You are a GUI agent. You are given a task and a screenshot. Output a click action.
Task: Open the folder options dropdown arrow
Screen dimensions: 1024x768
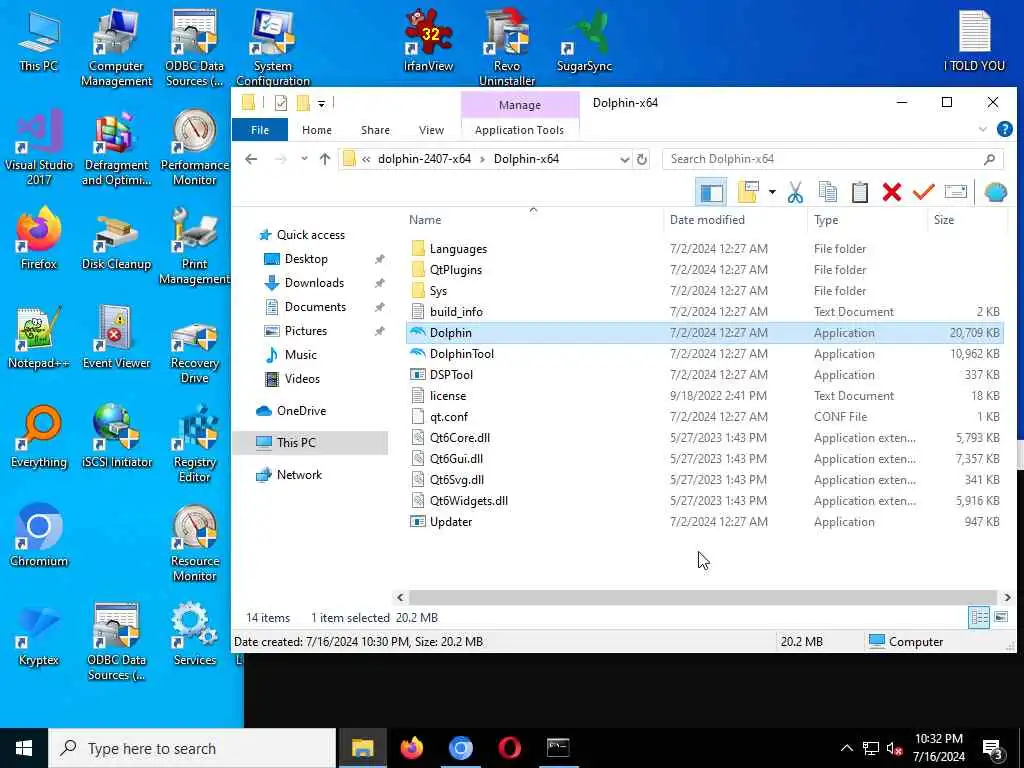[772, 192]
